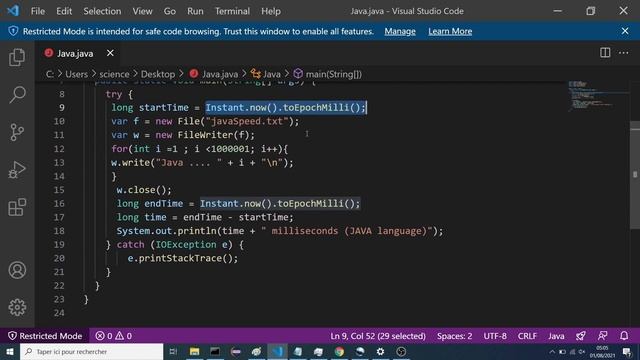The height and width of the screenshot is (360, 640).
Task: Click the Manage link in trust banner
Action: pyautogui.click(x=400, y=31)
